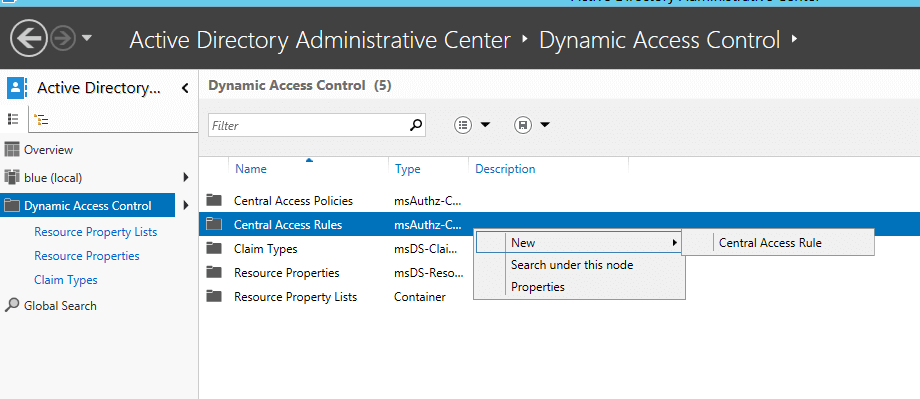Sort by the Type column header
Image resolution: width=920 pixels, height=399 pixels.
[x=408, y=169]
